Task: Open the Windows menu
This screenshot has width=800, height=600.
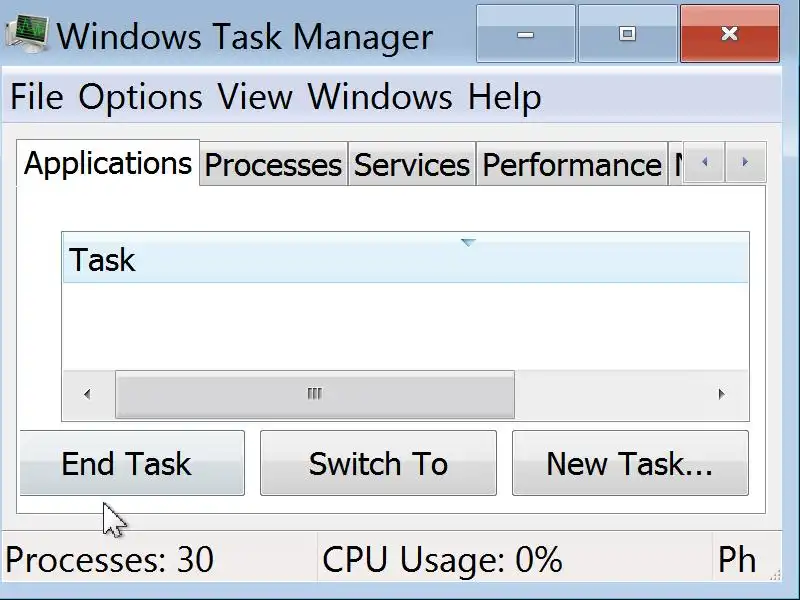Action: [380, 97]
